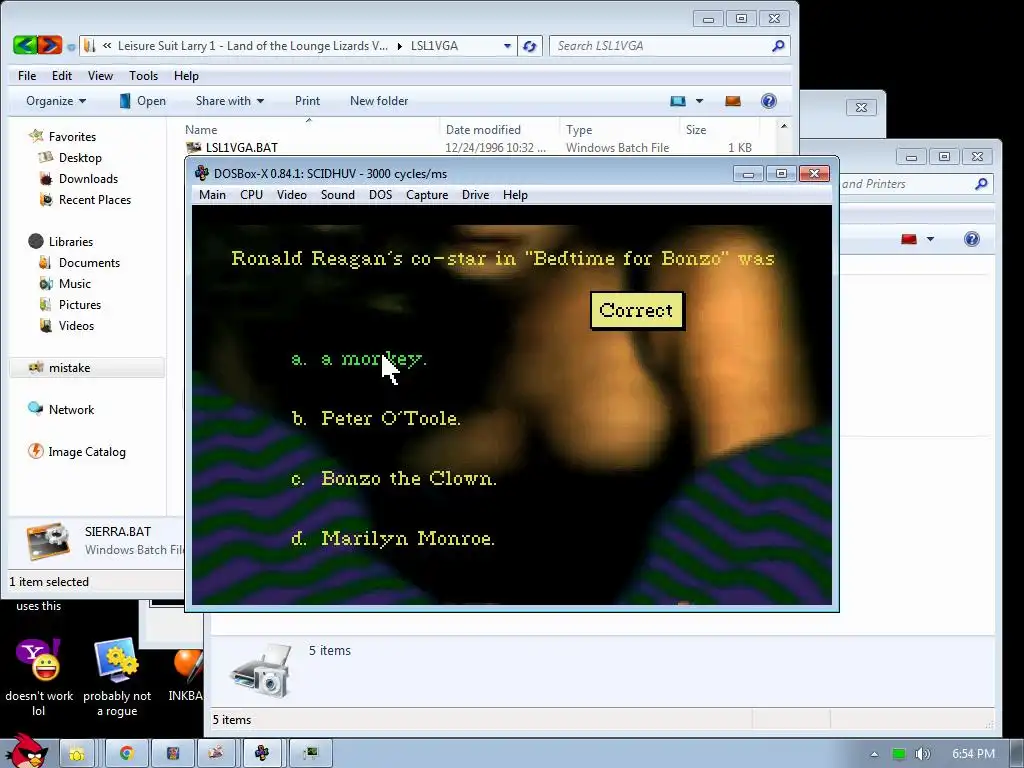The width and height of the screenshot is (1024, 768).
Task: Expand the address bar history dropdown arrow
Action: pyautogui.click(x=507, y=46)
